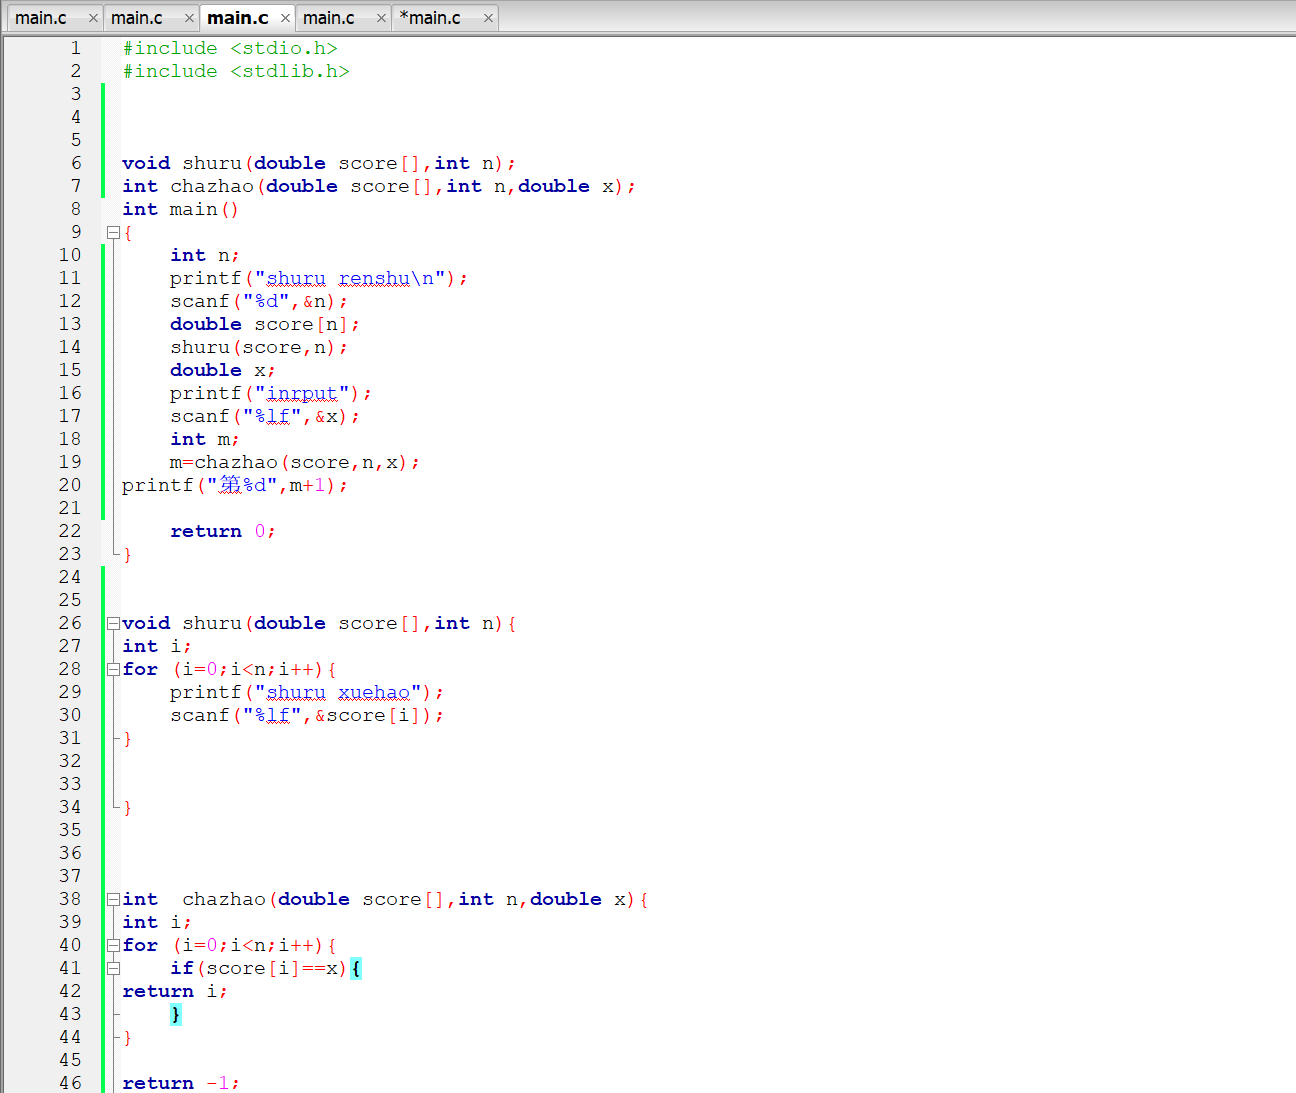Click the shuru prototype on line 6
The image size is (1296, 1093).
(x=319, y=163)
